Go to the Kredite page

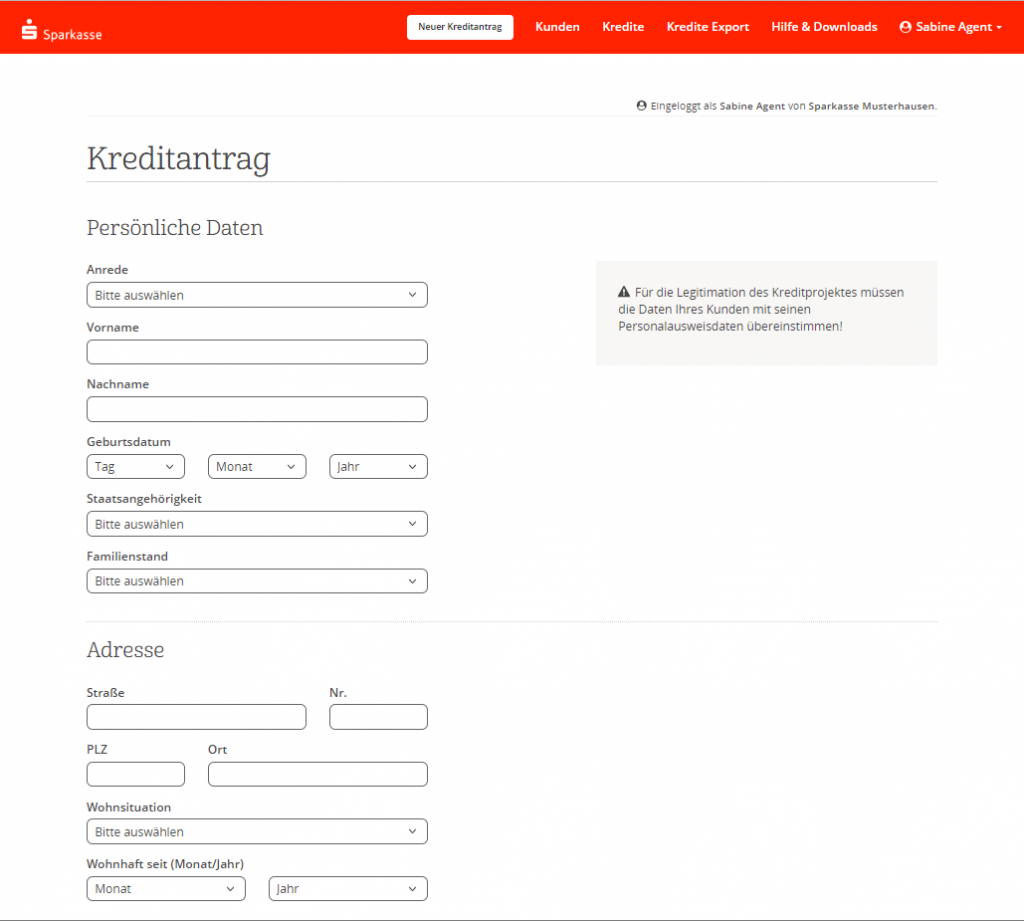click(623, 27)
